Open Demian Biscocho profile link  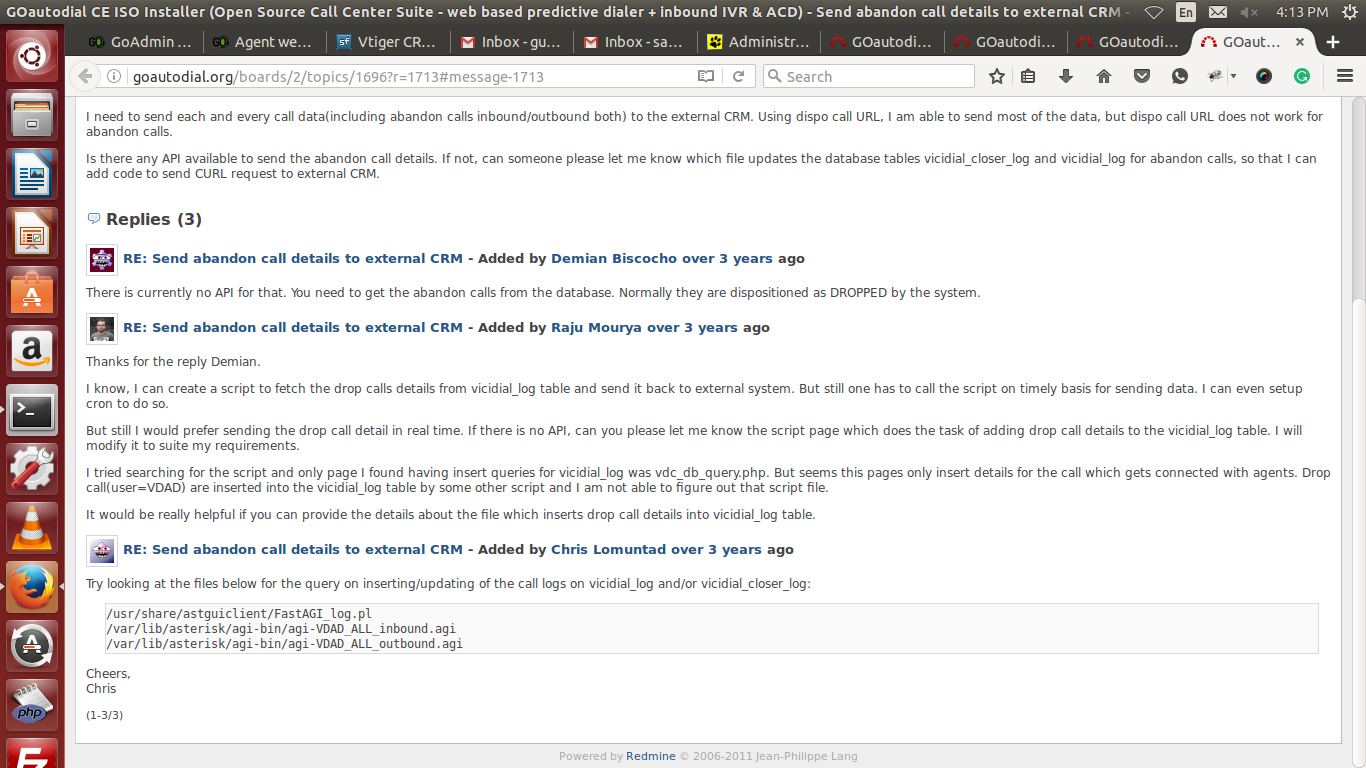[614, 258]
